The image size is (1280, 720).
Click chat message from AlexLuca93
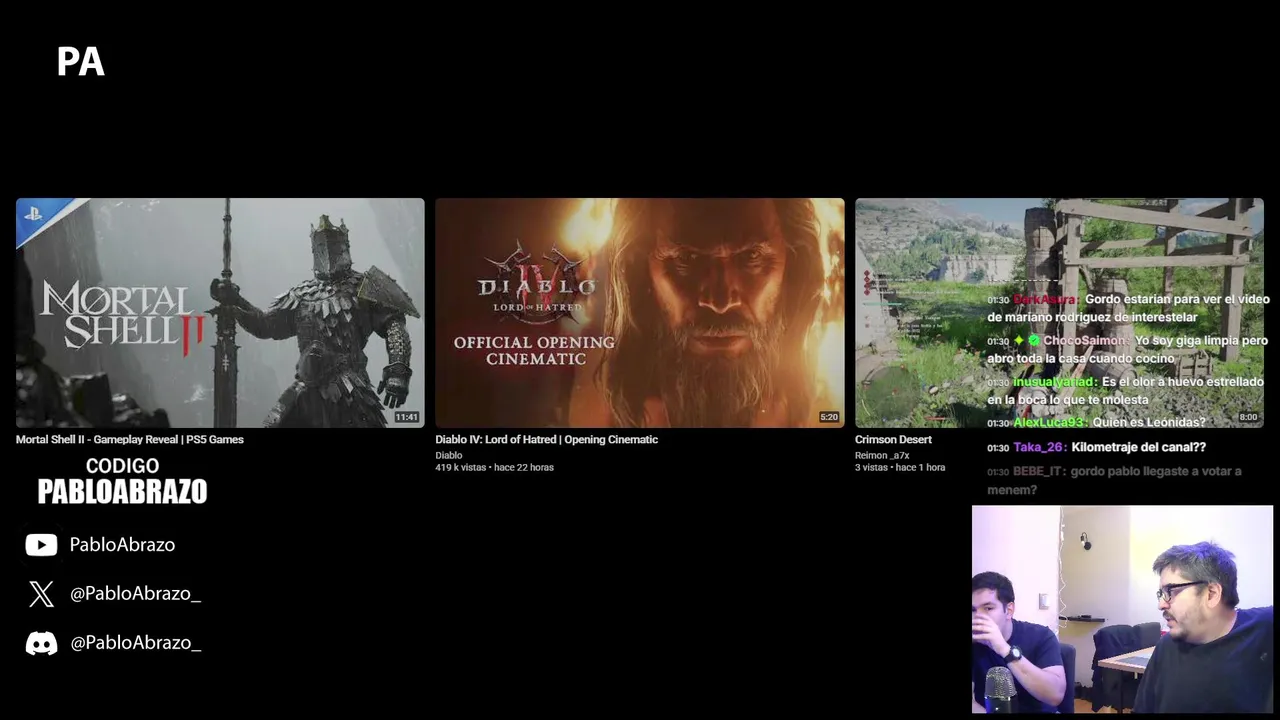pyautogui.click(x=1097, y=422)
